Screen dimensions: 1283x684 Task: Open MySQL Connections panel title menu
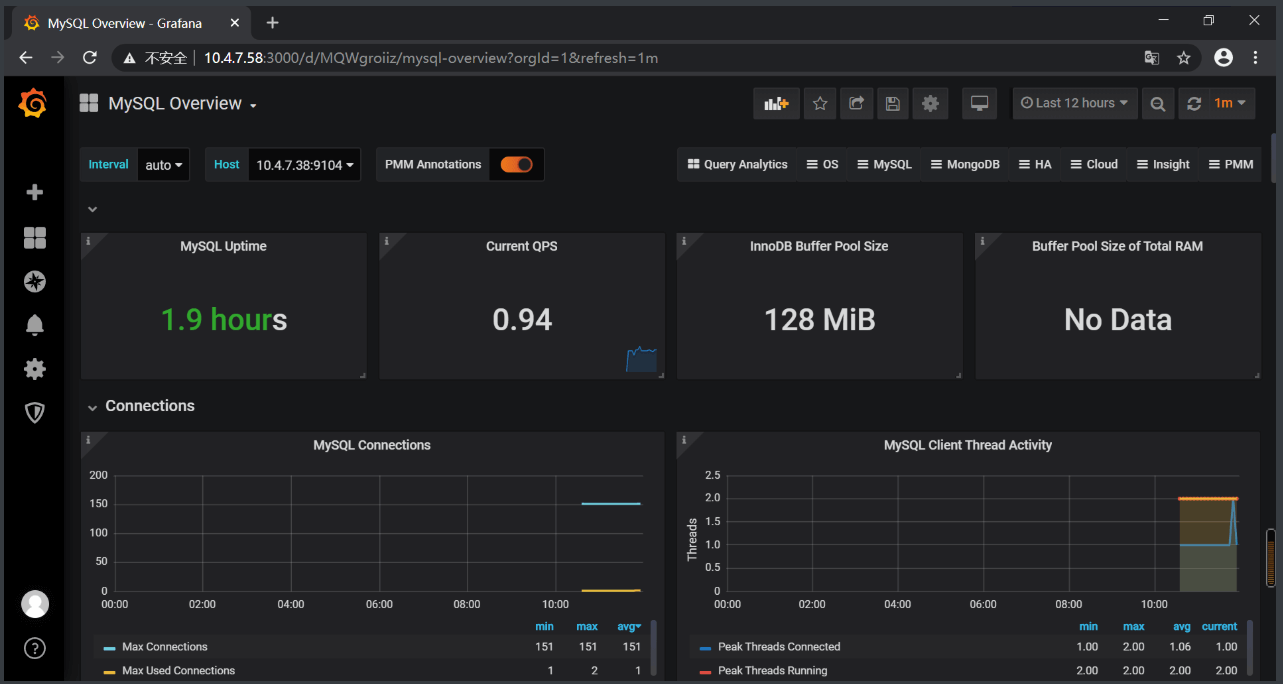point(372,445)
